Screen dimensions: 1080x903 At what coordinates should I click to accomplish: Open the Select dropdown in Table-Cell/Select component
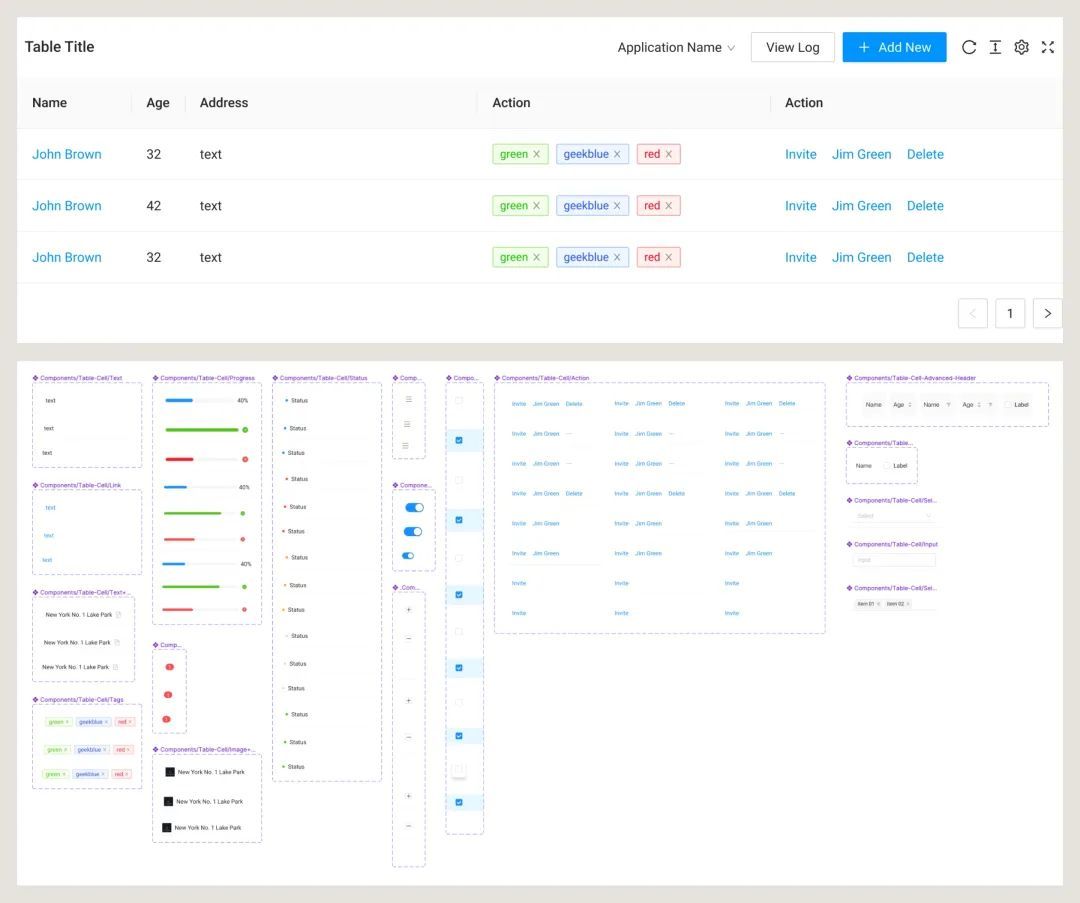tap(893, 516)
